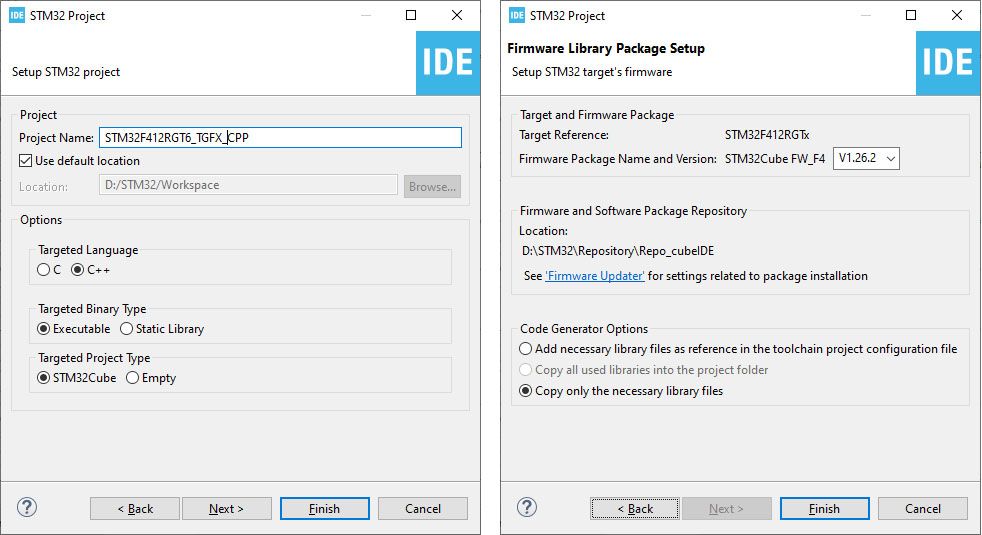Image resolution: width=982 pixels, height=535 pixels.
Task: Click the Project Name text field
Action: (x=280, y=138)
